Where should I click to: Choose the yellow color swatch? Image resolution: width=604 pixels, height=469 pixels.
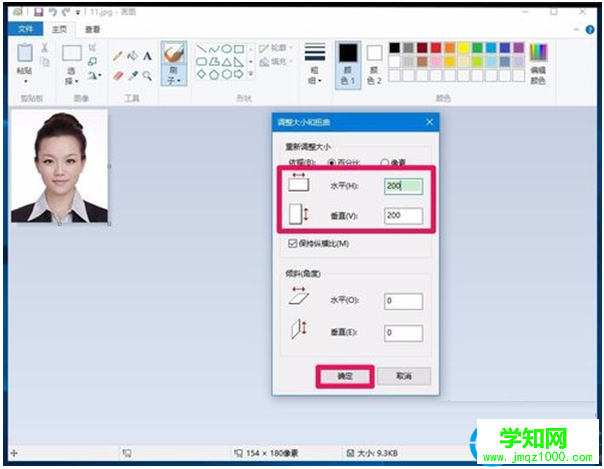pos(463,48)
